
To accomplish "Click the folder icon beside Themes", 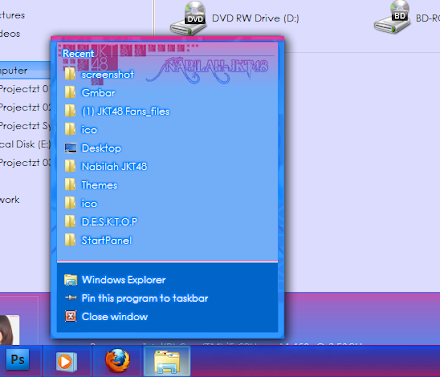I will [70, 184].
